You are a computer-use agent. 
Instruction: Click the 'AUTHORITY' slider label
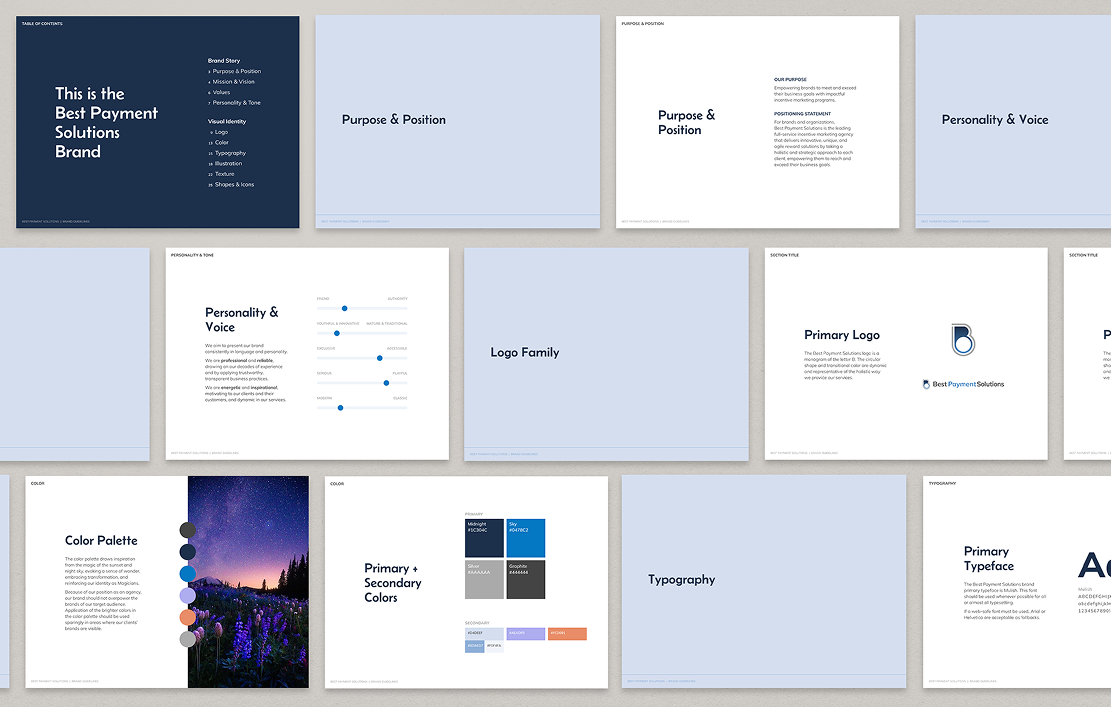click(398, 299)
